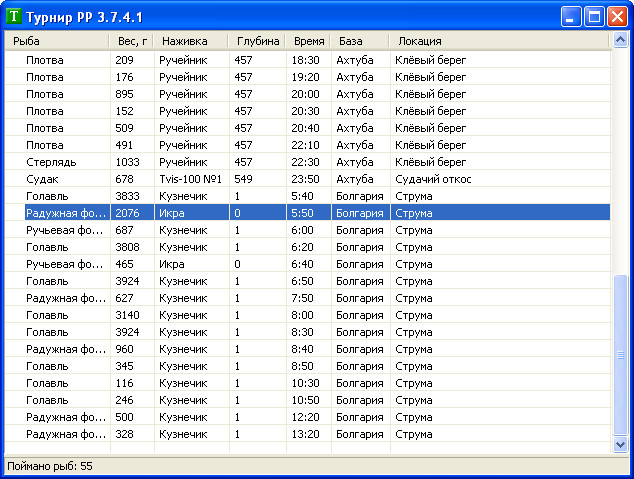This screenshot has width=634, height=479.
Task: Maximize the Турнир РР window
Action: pyautogui.click(x=594, y=17)
